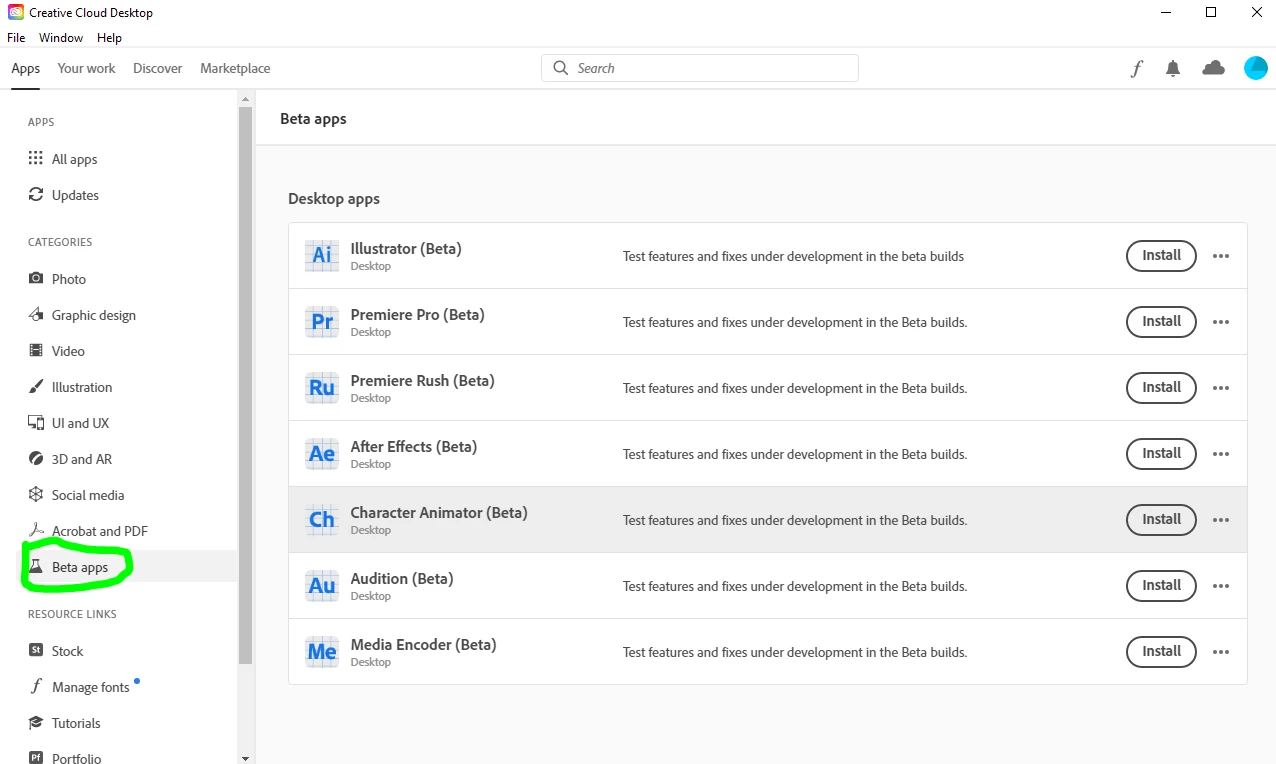Viewport: 1276px width, 764px height.
Task: Open more options for Premiere Rush (Beta)
Action: click(1221, 388)
